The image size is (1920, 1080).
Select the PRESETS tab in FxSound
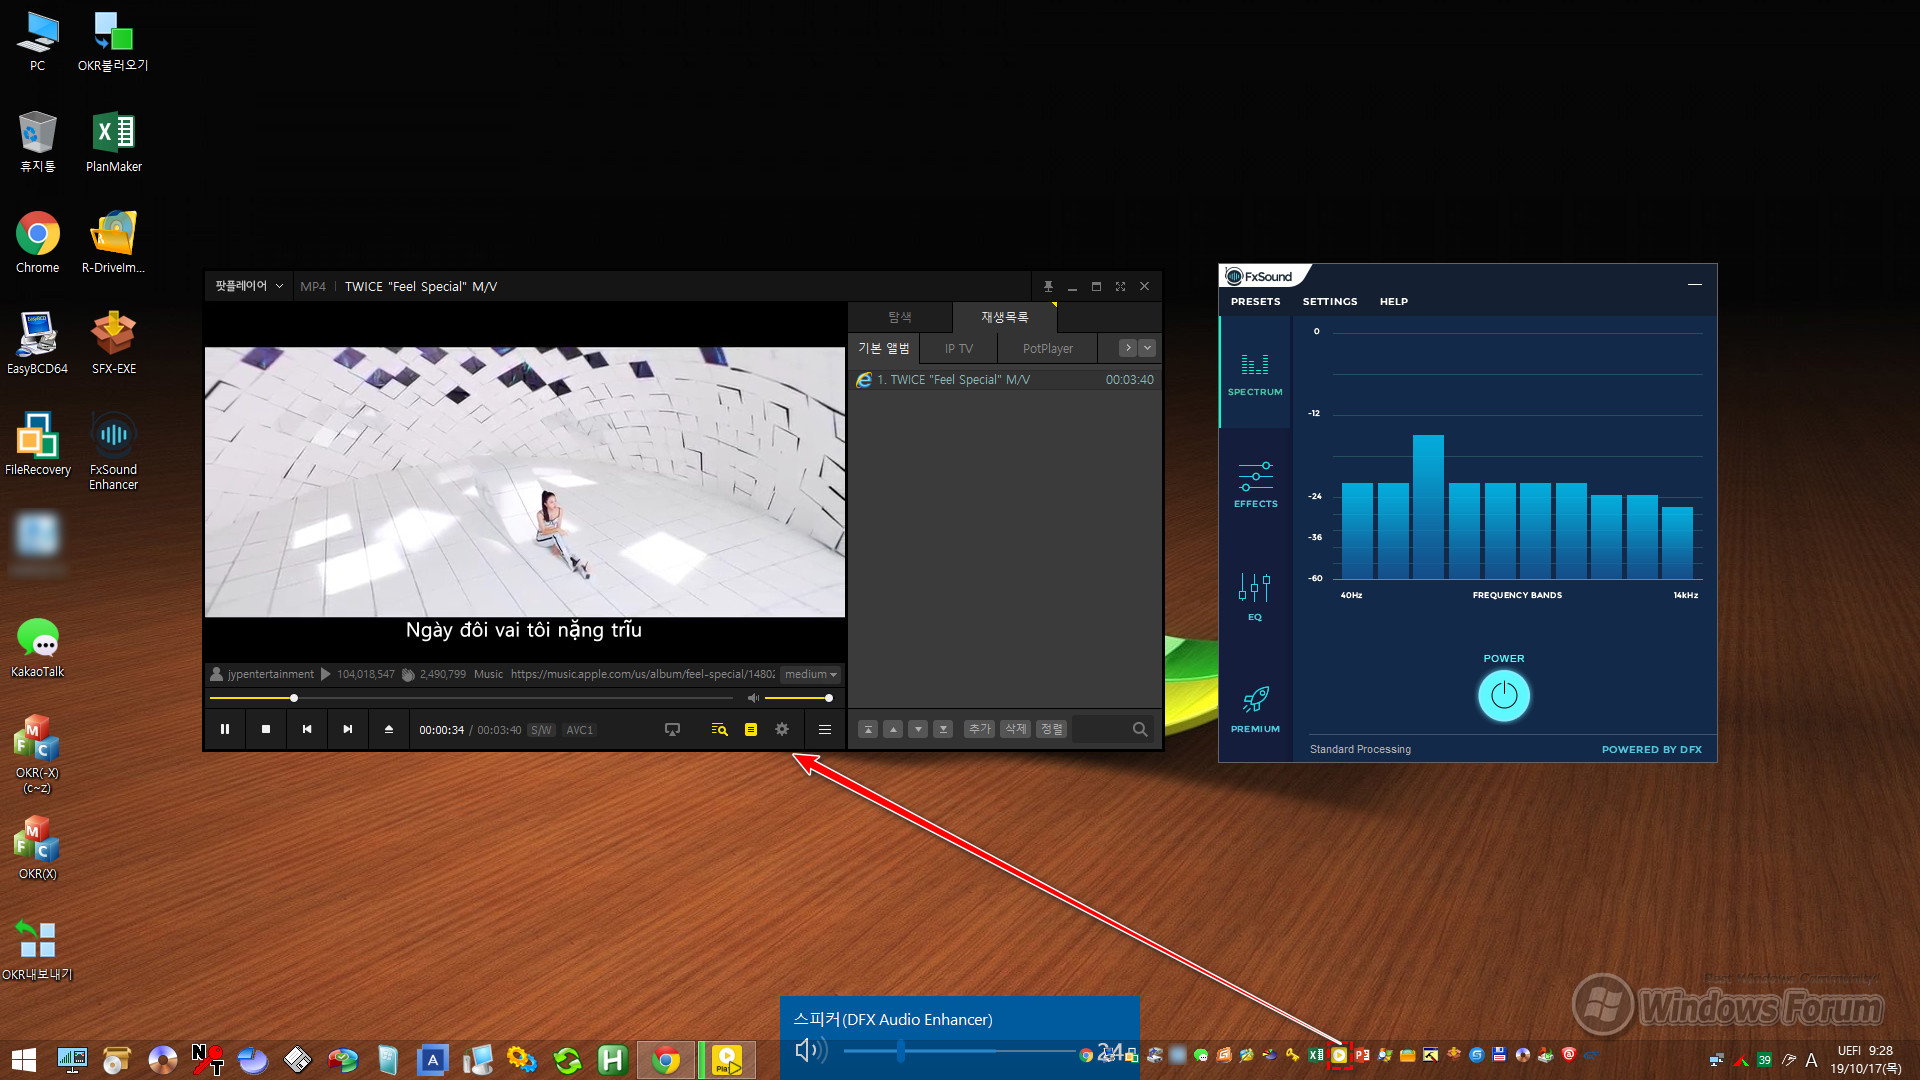pyautogui.click(x=1254, y=301)
